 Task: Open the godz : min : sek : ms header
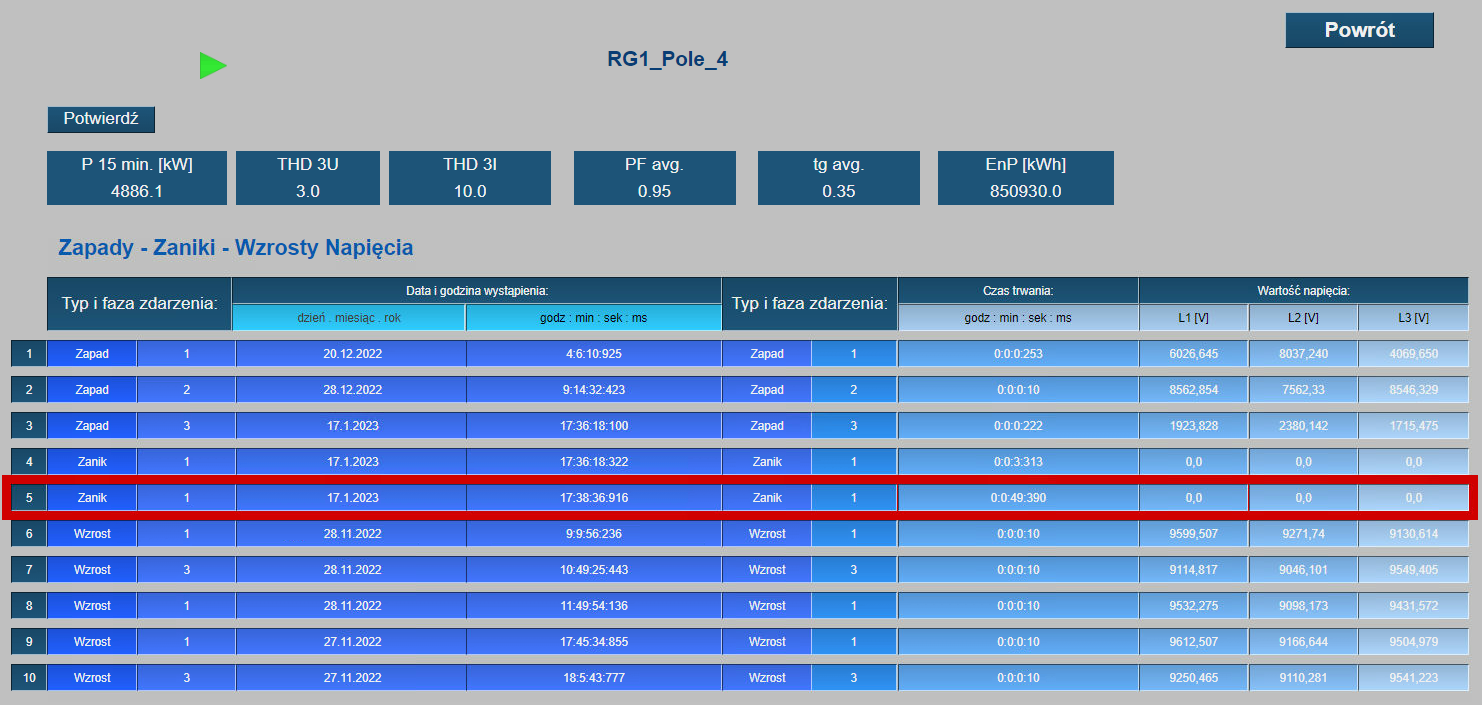pos(592,317)
